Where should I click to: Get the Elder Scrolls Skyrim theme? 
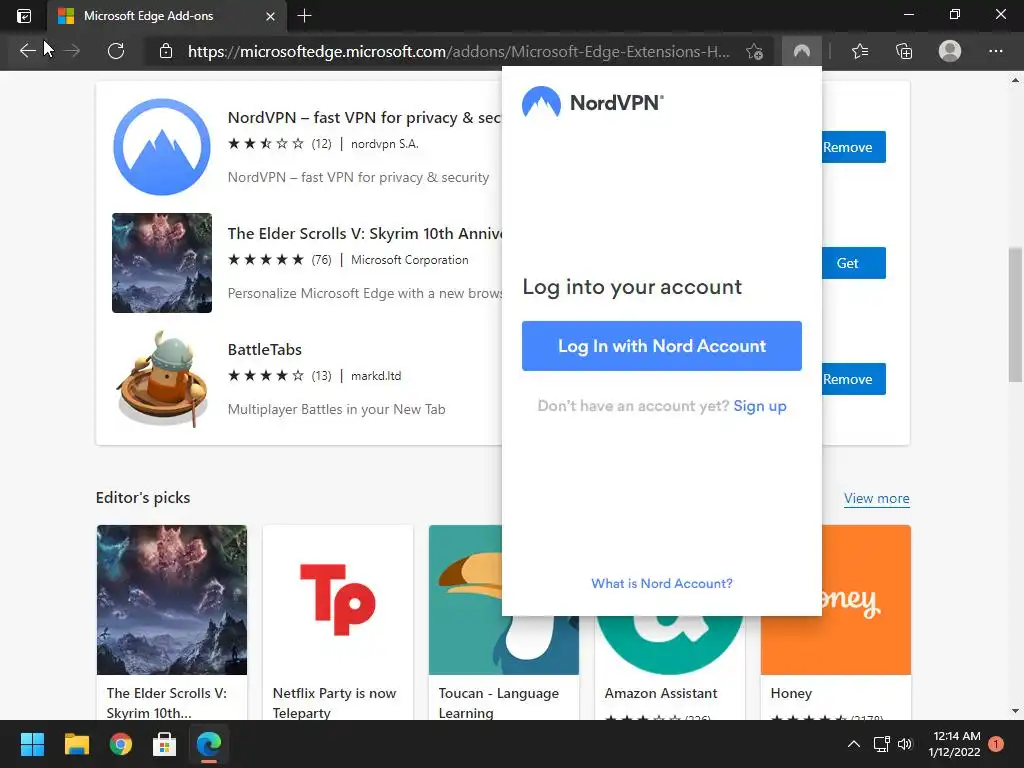point(853,263)
